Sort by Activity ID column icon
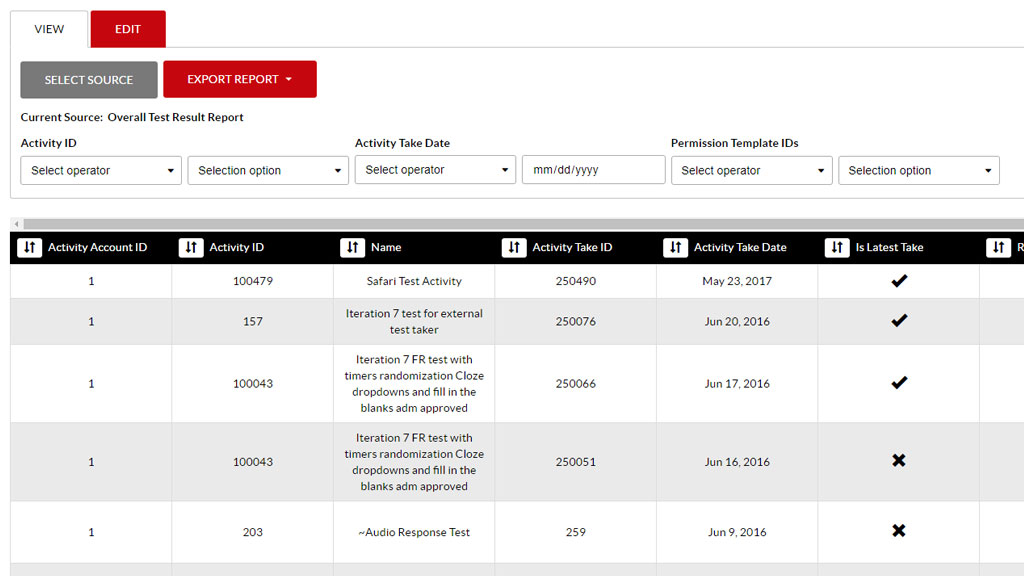Screen dimensions: 1024x576 coord(191,248)
